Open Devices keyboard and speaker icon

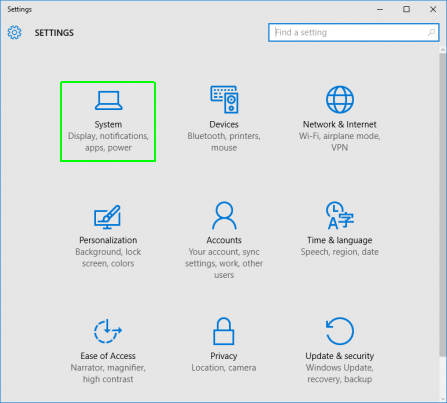(224, 100)
